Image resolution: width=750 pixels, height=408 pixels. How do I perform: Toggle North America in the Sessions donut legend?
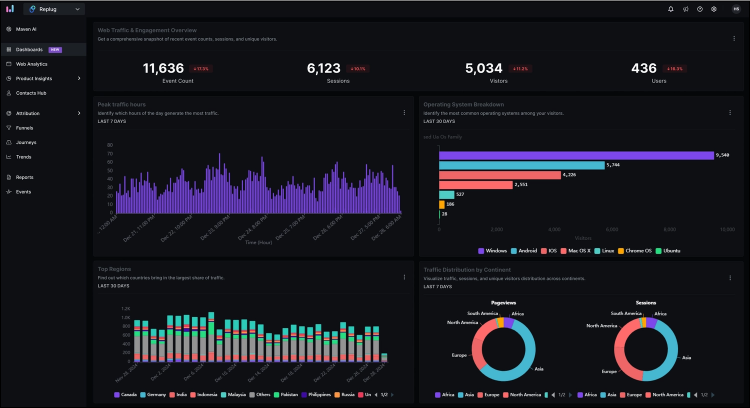click(x=664, y=395)
